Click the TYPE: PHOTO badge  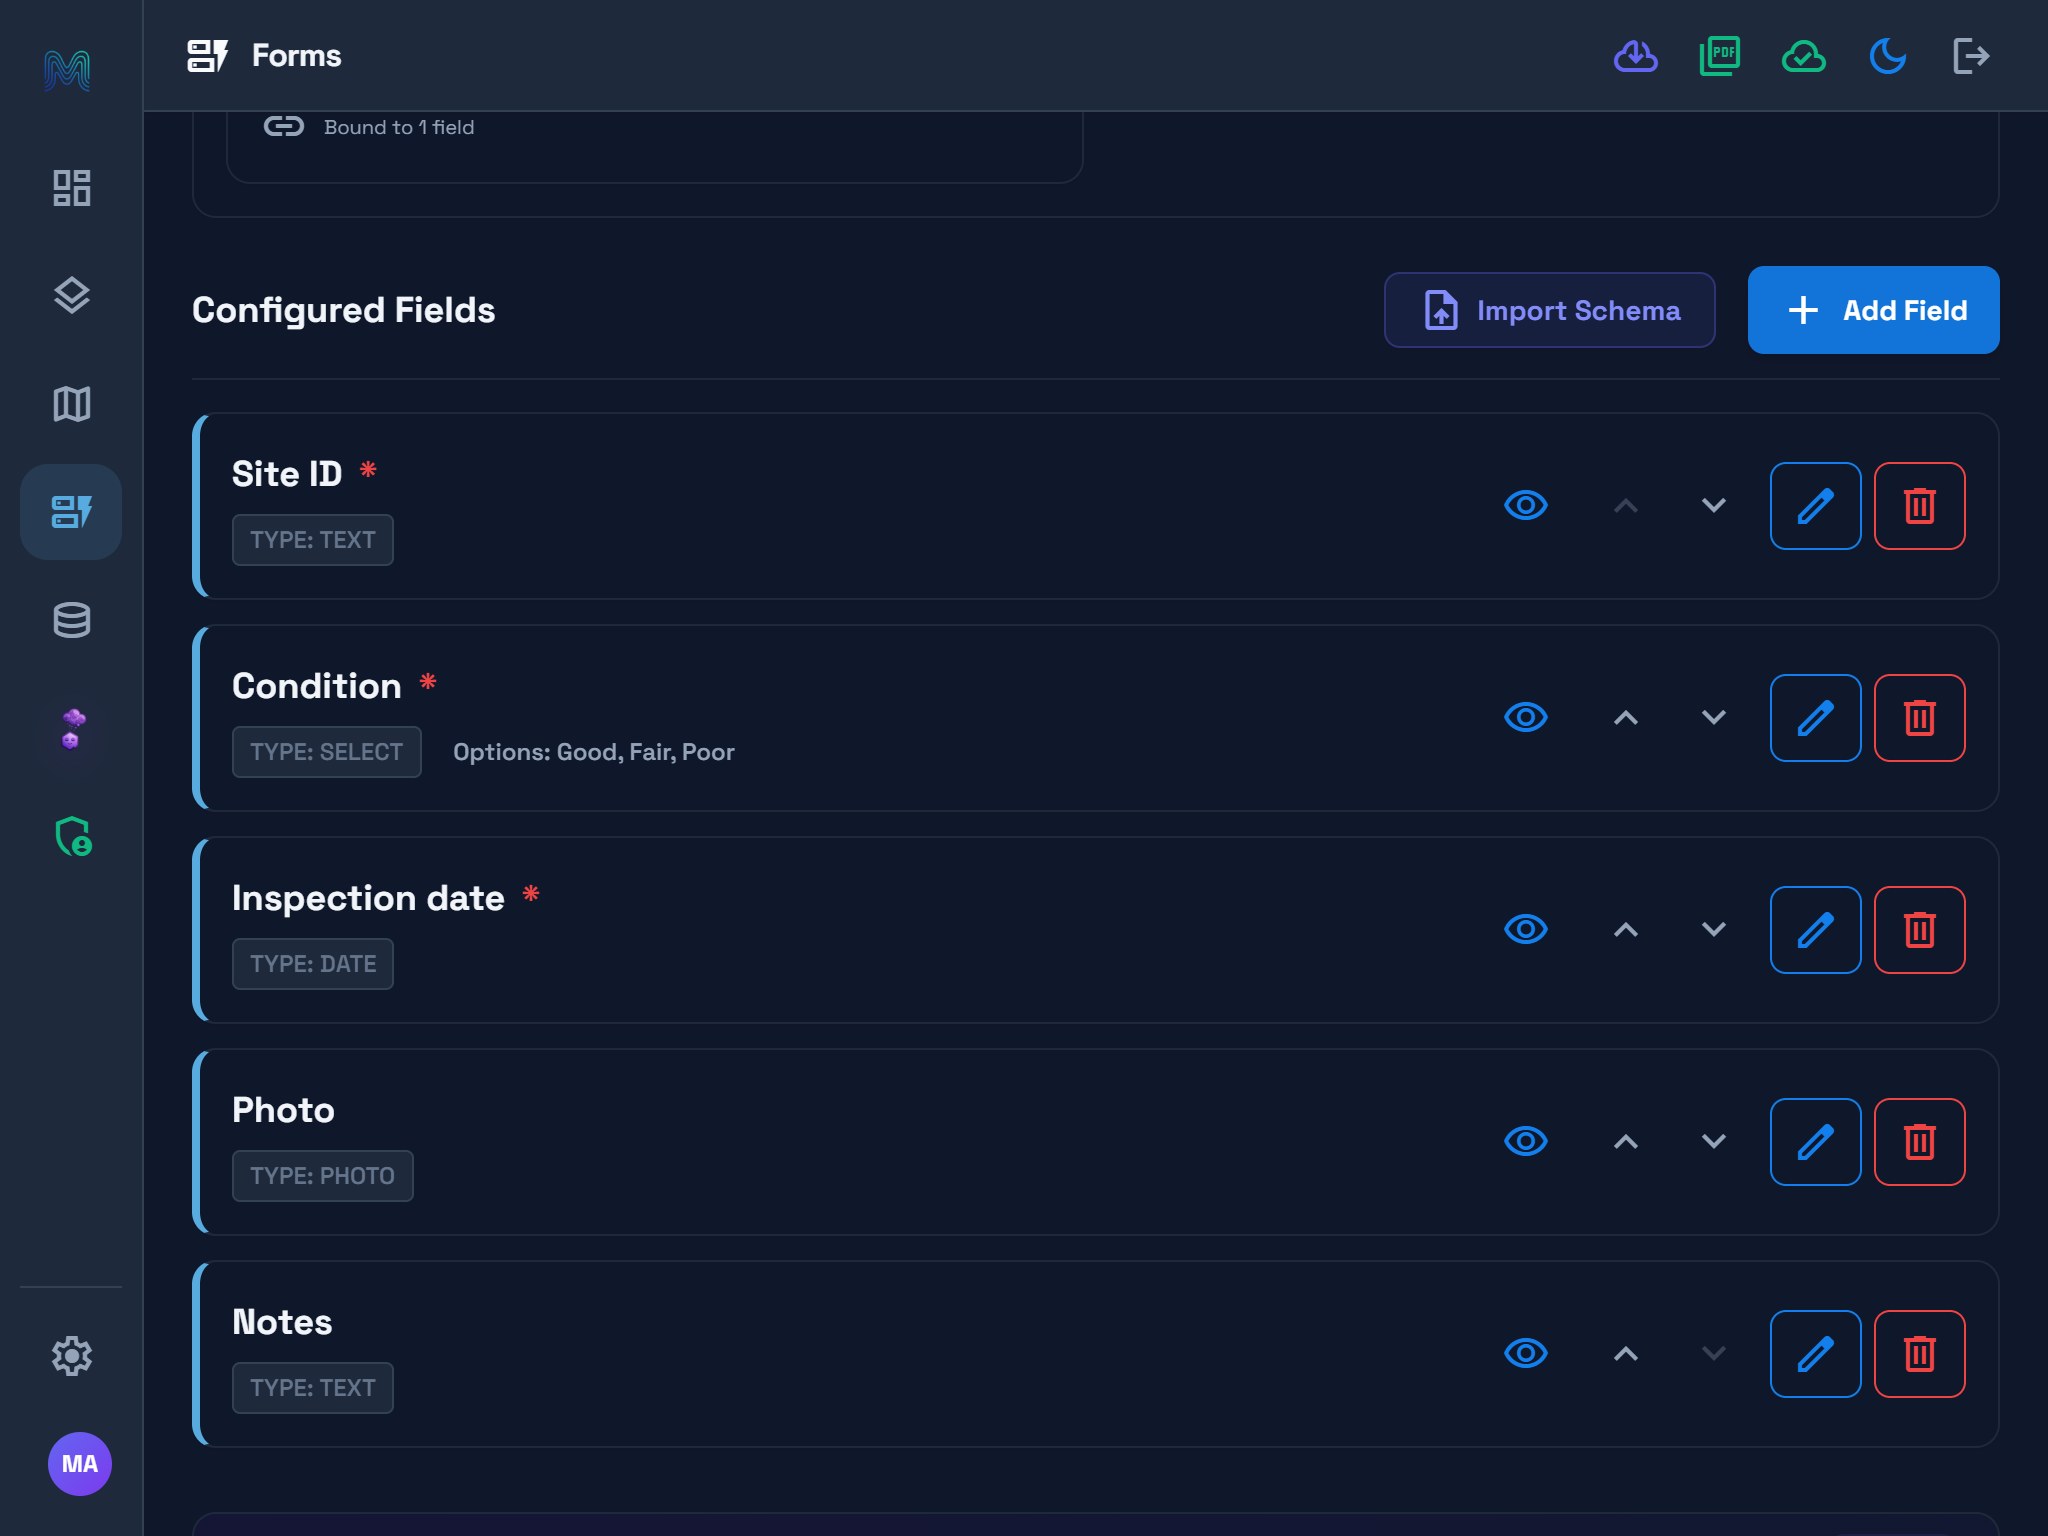click(x=323, y=1176)
